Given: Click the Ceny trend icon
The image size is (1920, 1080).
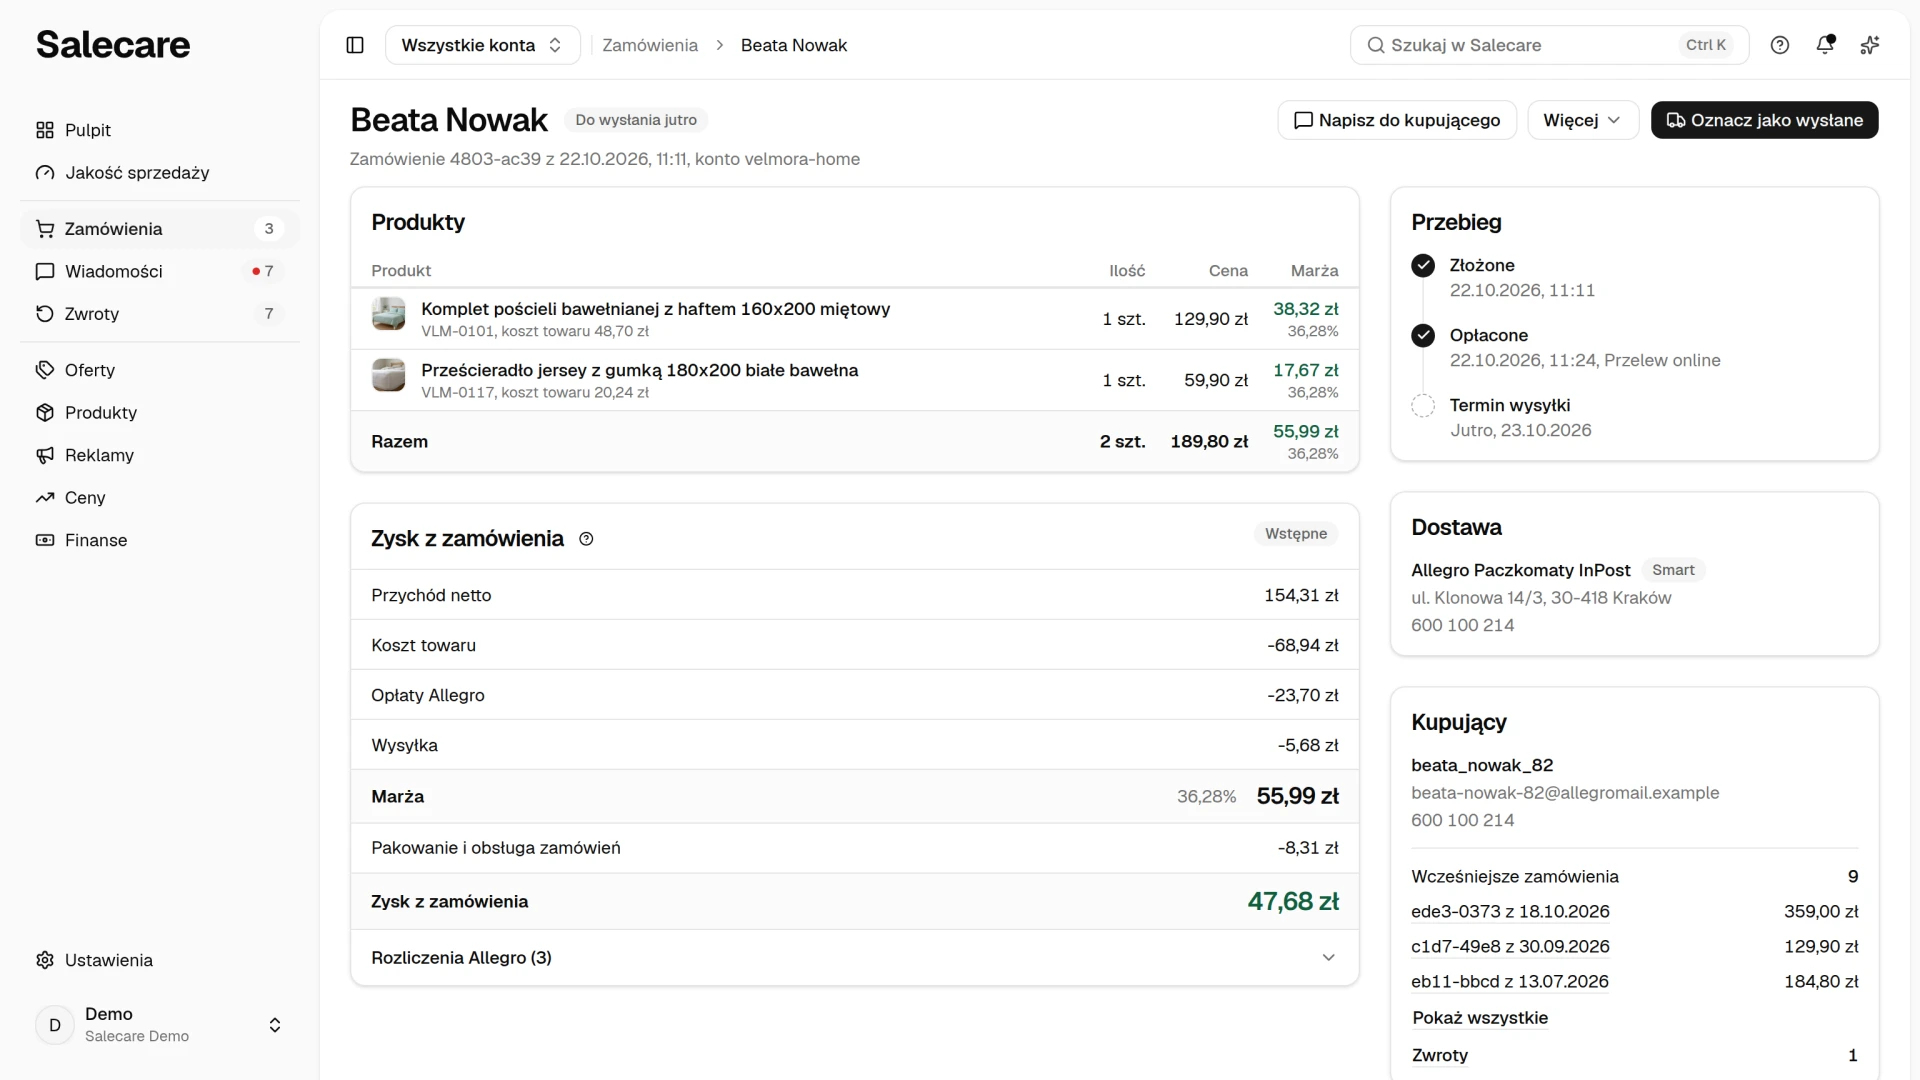Looking at the screenshot, I should 45,498.
